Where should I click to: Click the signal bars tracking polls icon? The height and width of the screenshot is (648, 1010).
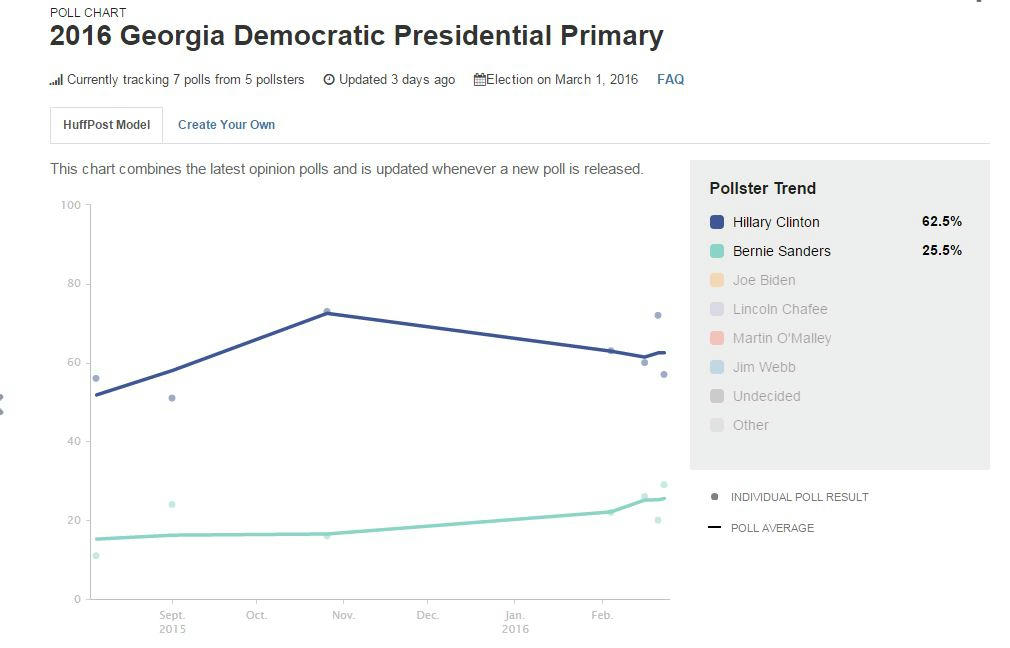[57, 80]
